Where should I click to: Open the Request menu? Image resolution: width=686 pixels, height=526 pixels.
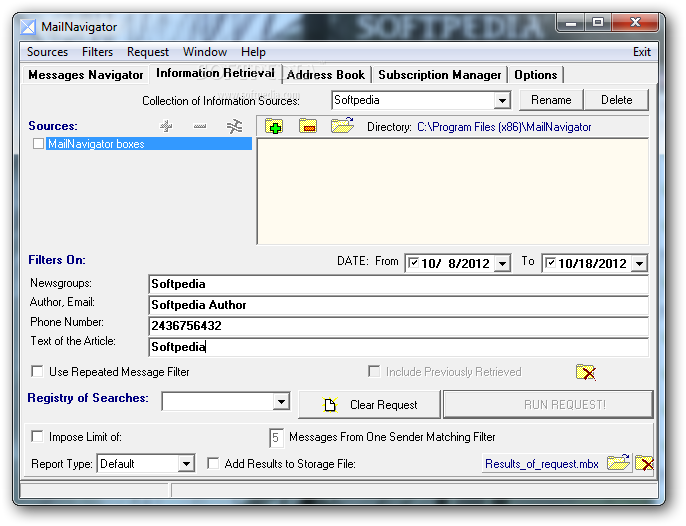pyautogui.click(x=147, y=52)
